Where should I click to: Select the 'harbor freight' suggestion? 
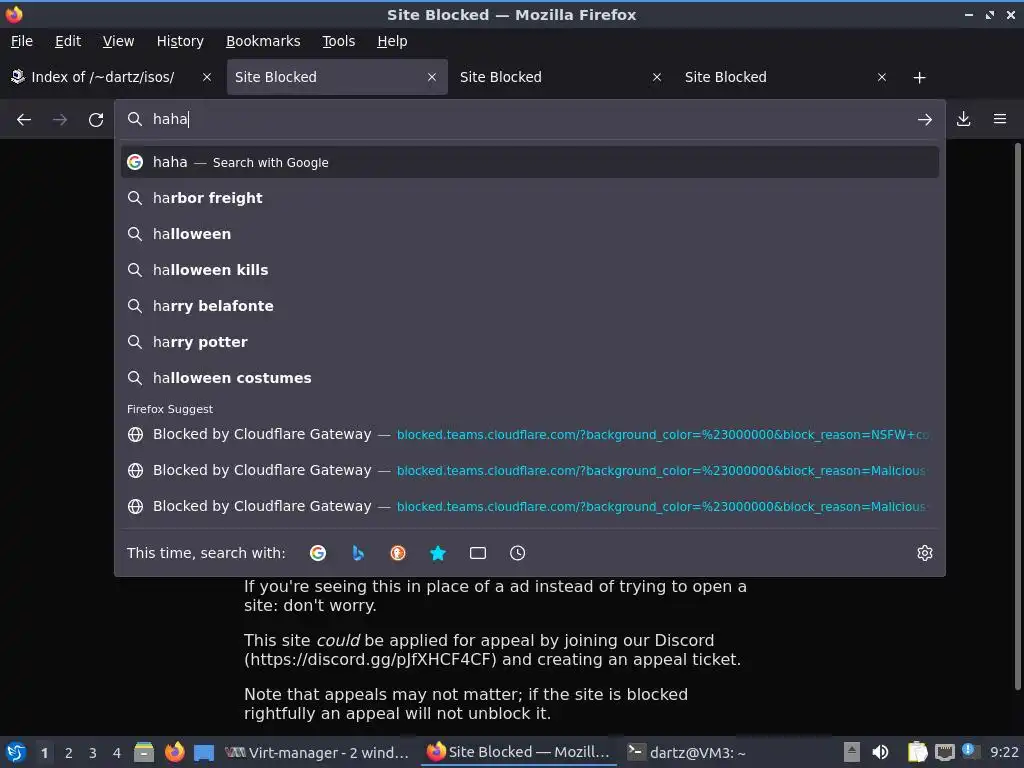[530, 198]
